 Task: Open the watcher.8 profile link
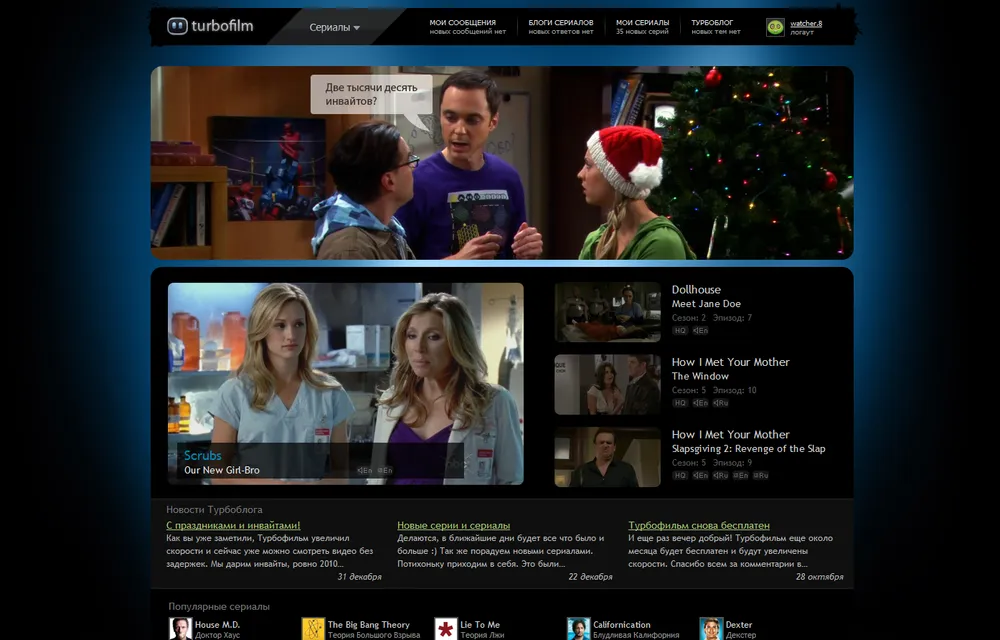[x=806, y=24]
